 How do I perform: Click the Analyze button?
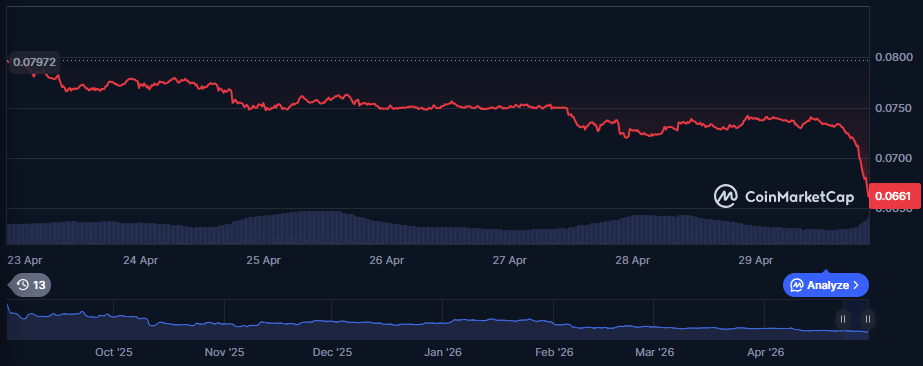coord(825,285)
